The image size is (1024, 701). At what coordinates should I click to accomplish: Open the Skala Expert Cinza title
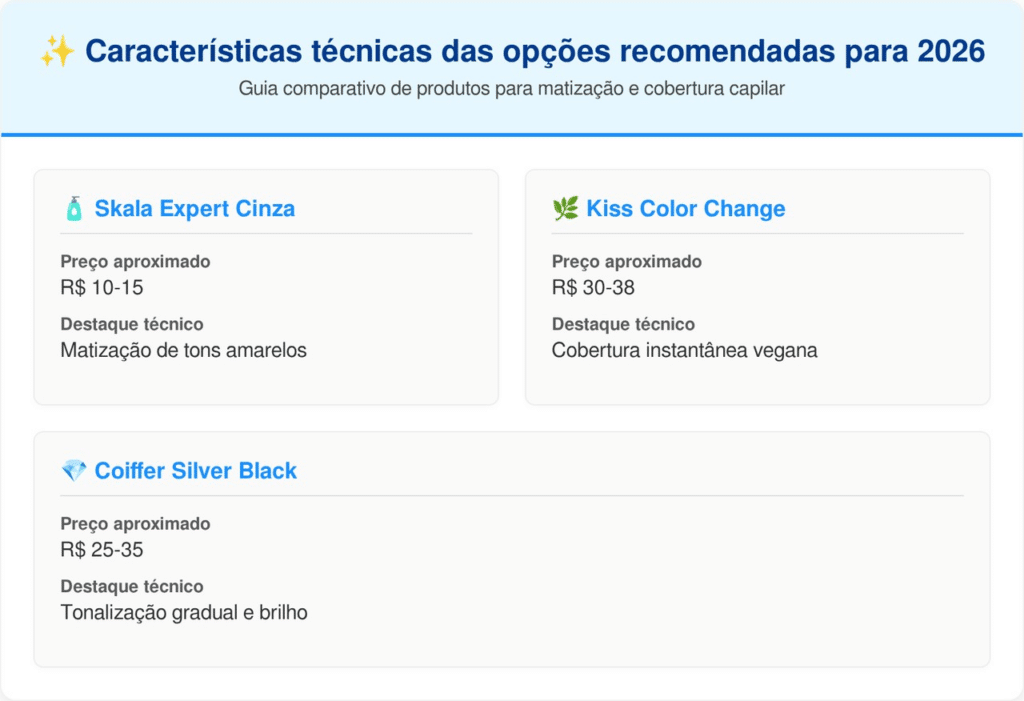[194, 208]
